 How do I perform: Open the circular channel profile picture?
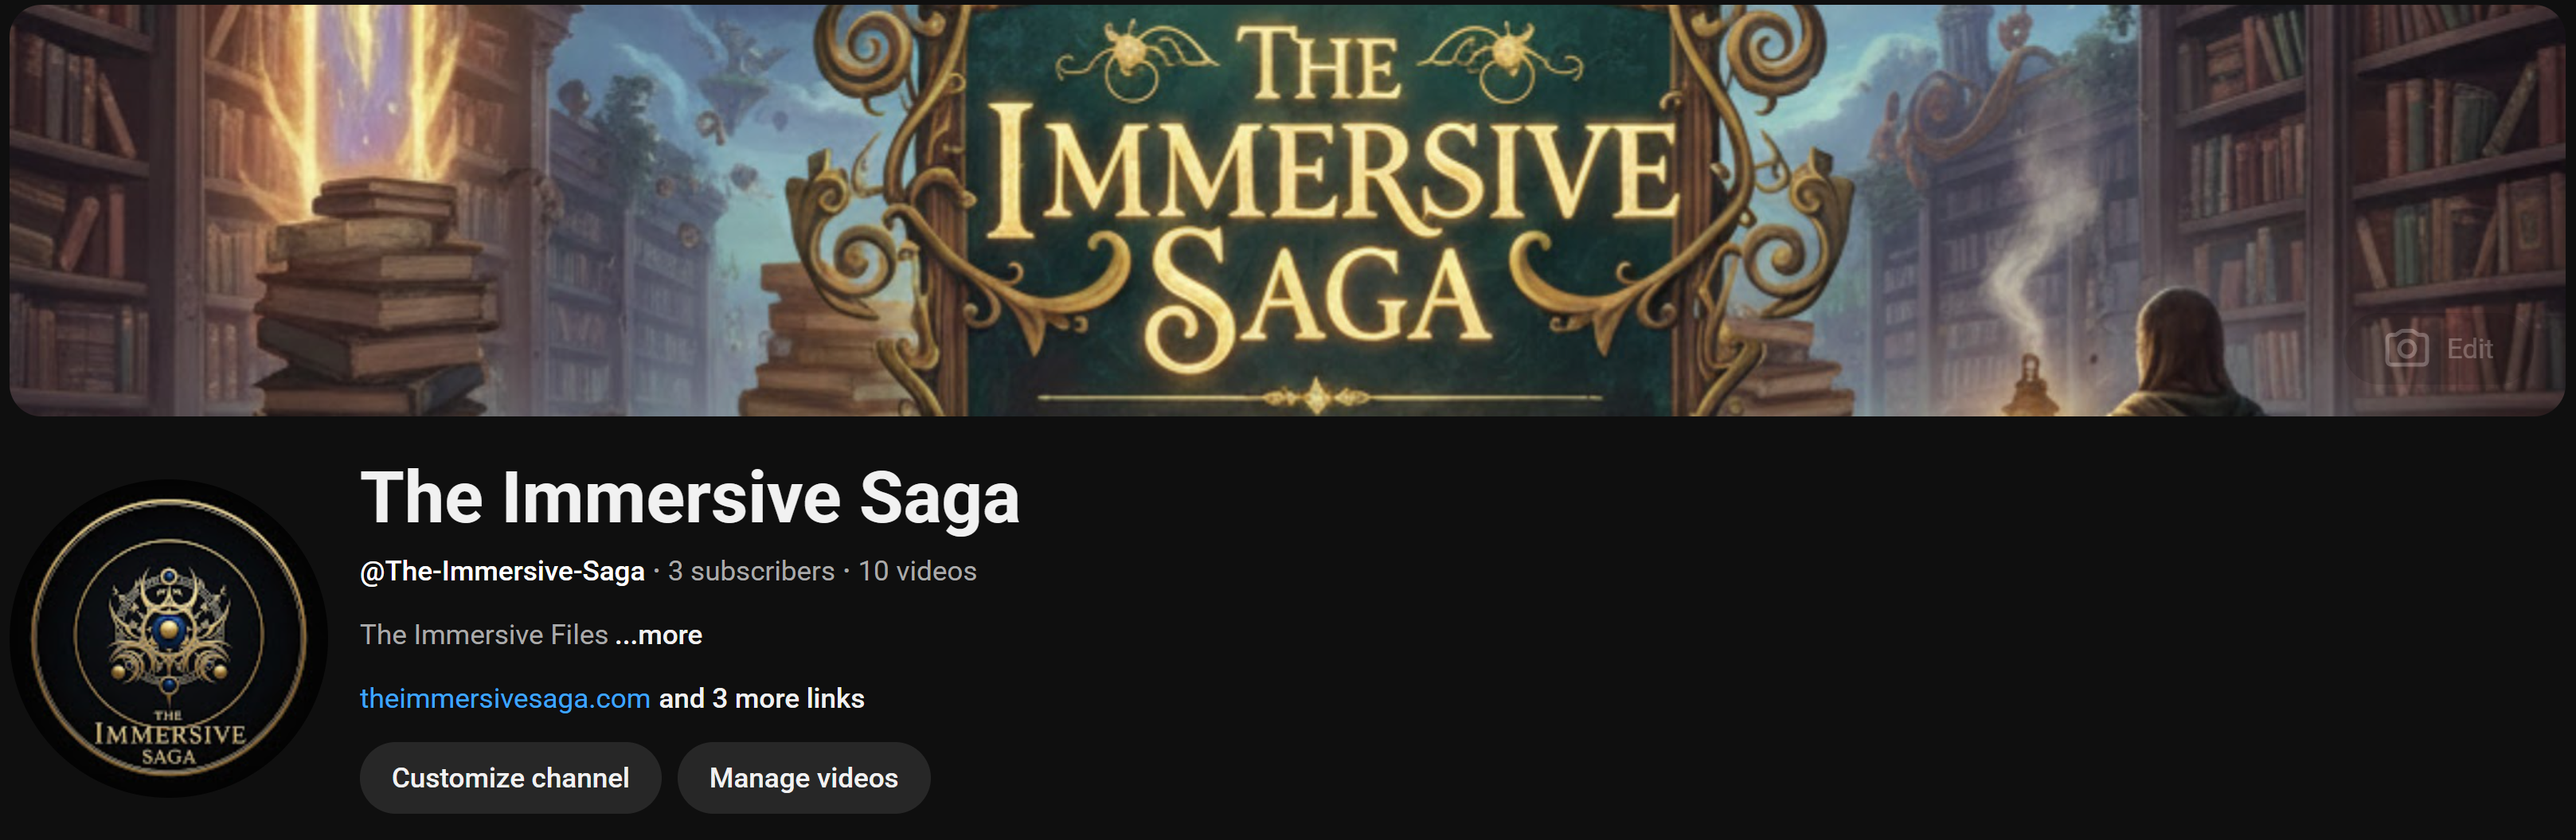(x=169, y=638)
